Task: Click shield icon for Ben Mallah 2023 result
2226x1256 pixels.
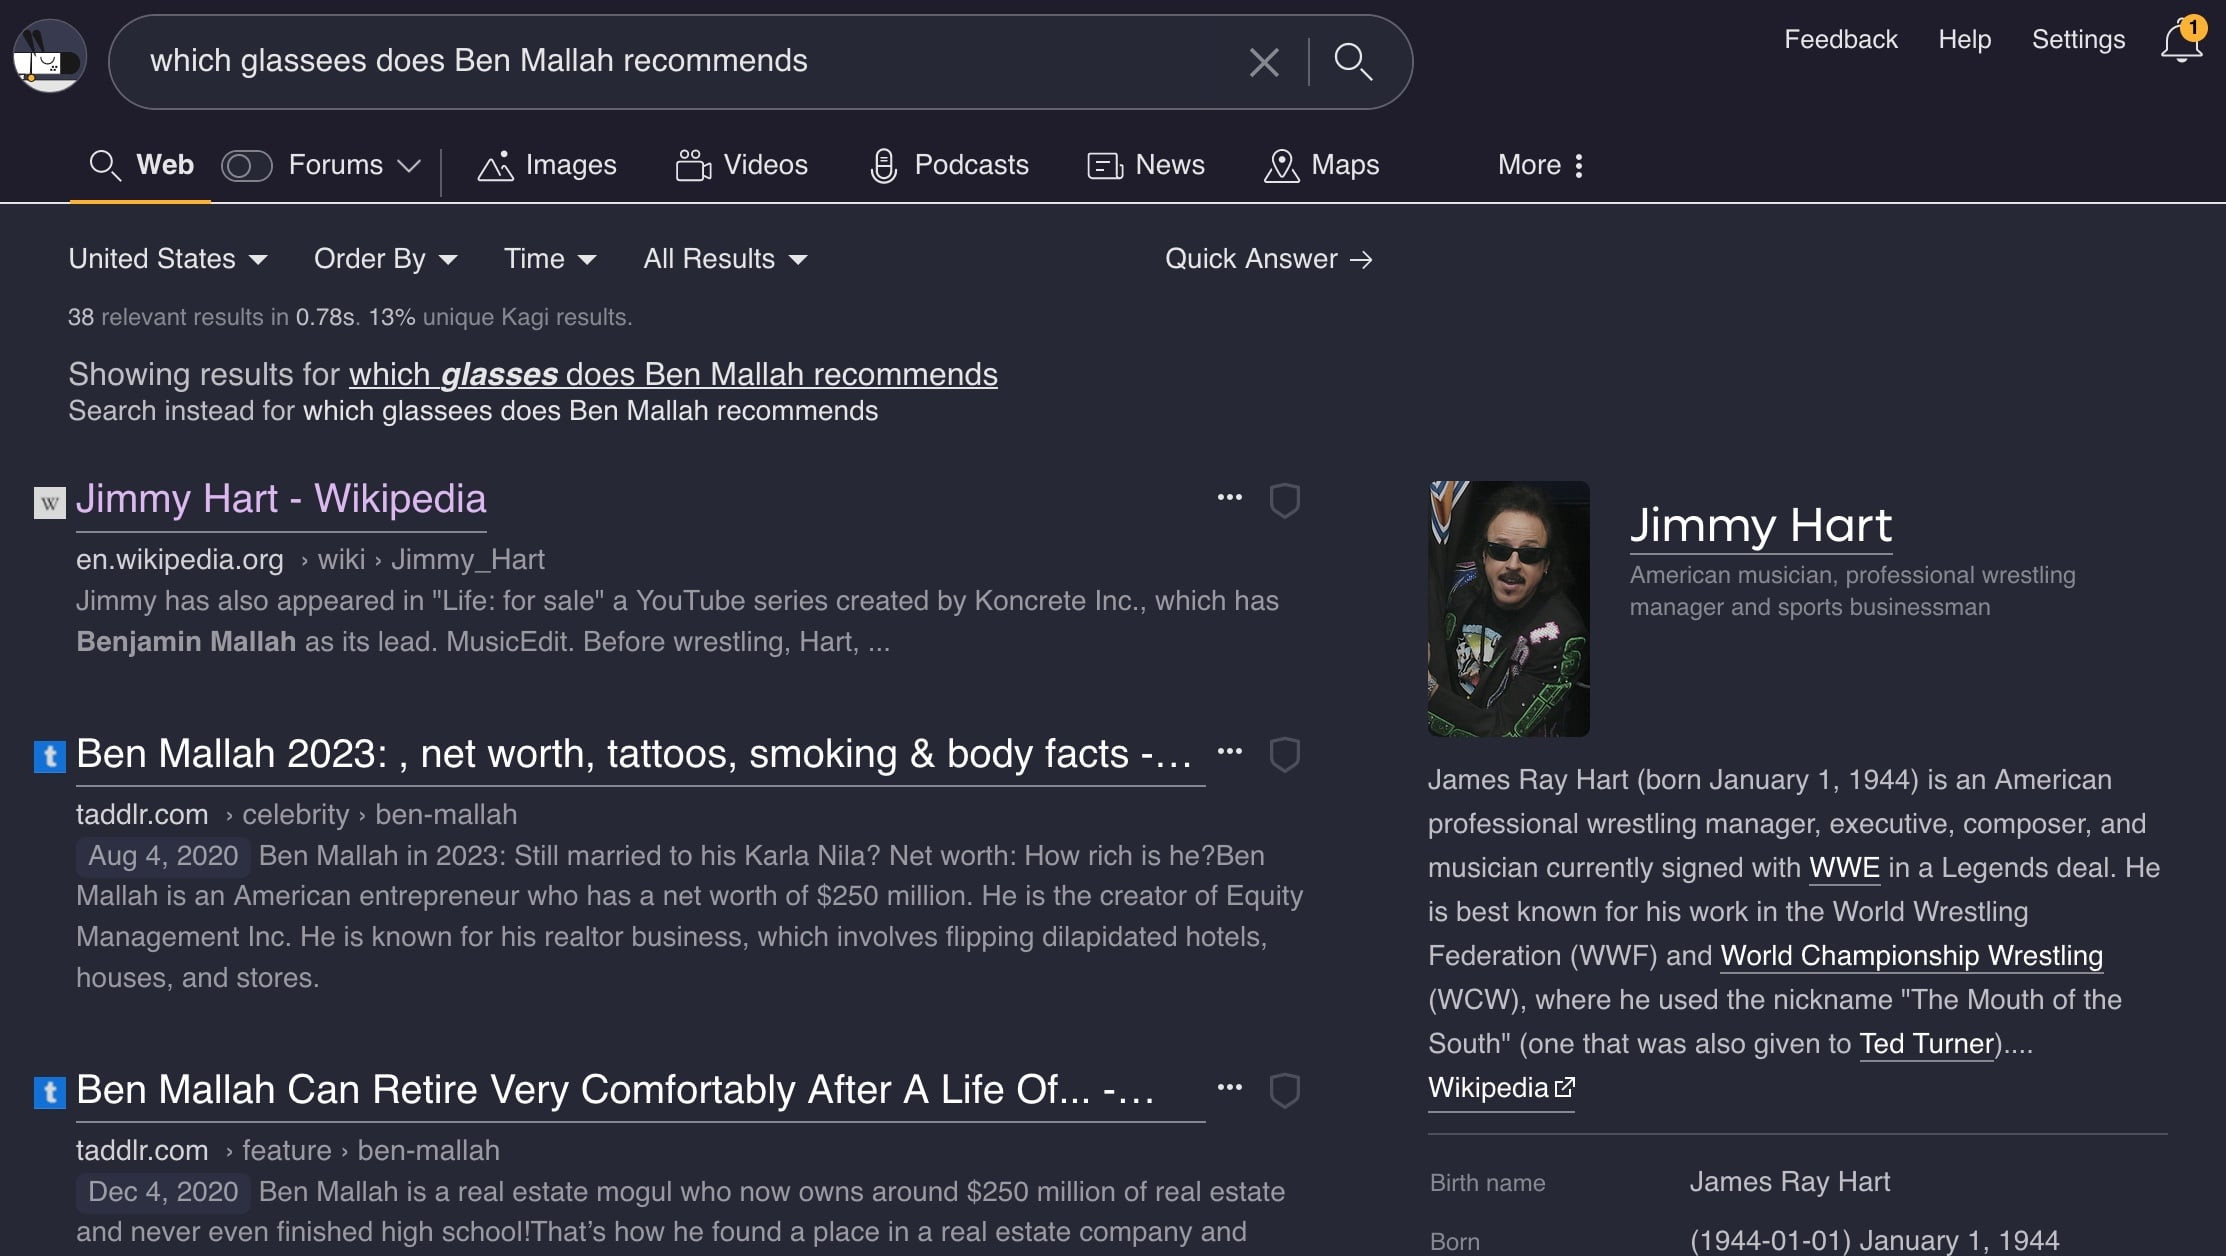Action: point(1284,754)
